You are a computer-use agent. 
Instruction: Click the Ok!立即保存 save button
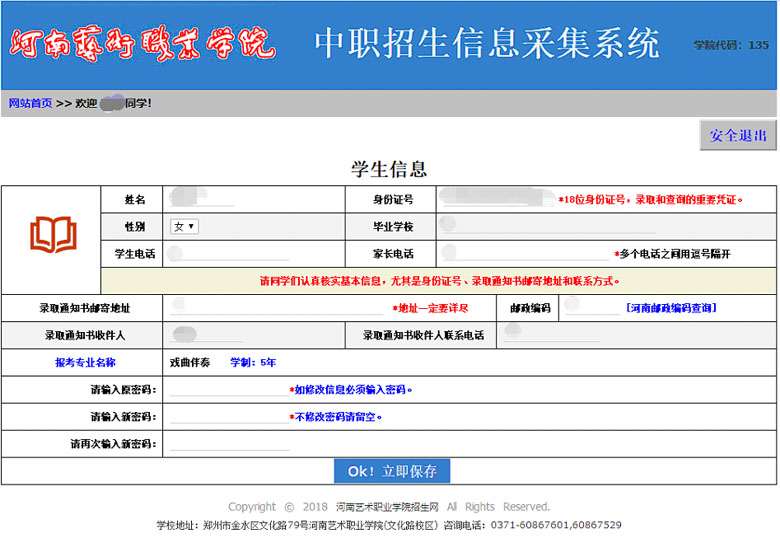[x=392, y=471]
